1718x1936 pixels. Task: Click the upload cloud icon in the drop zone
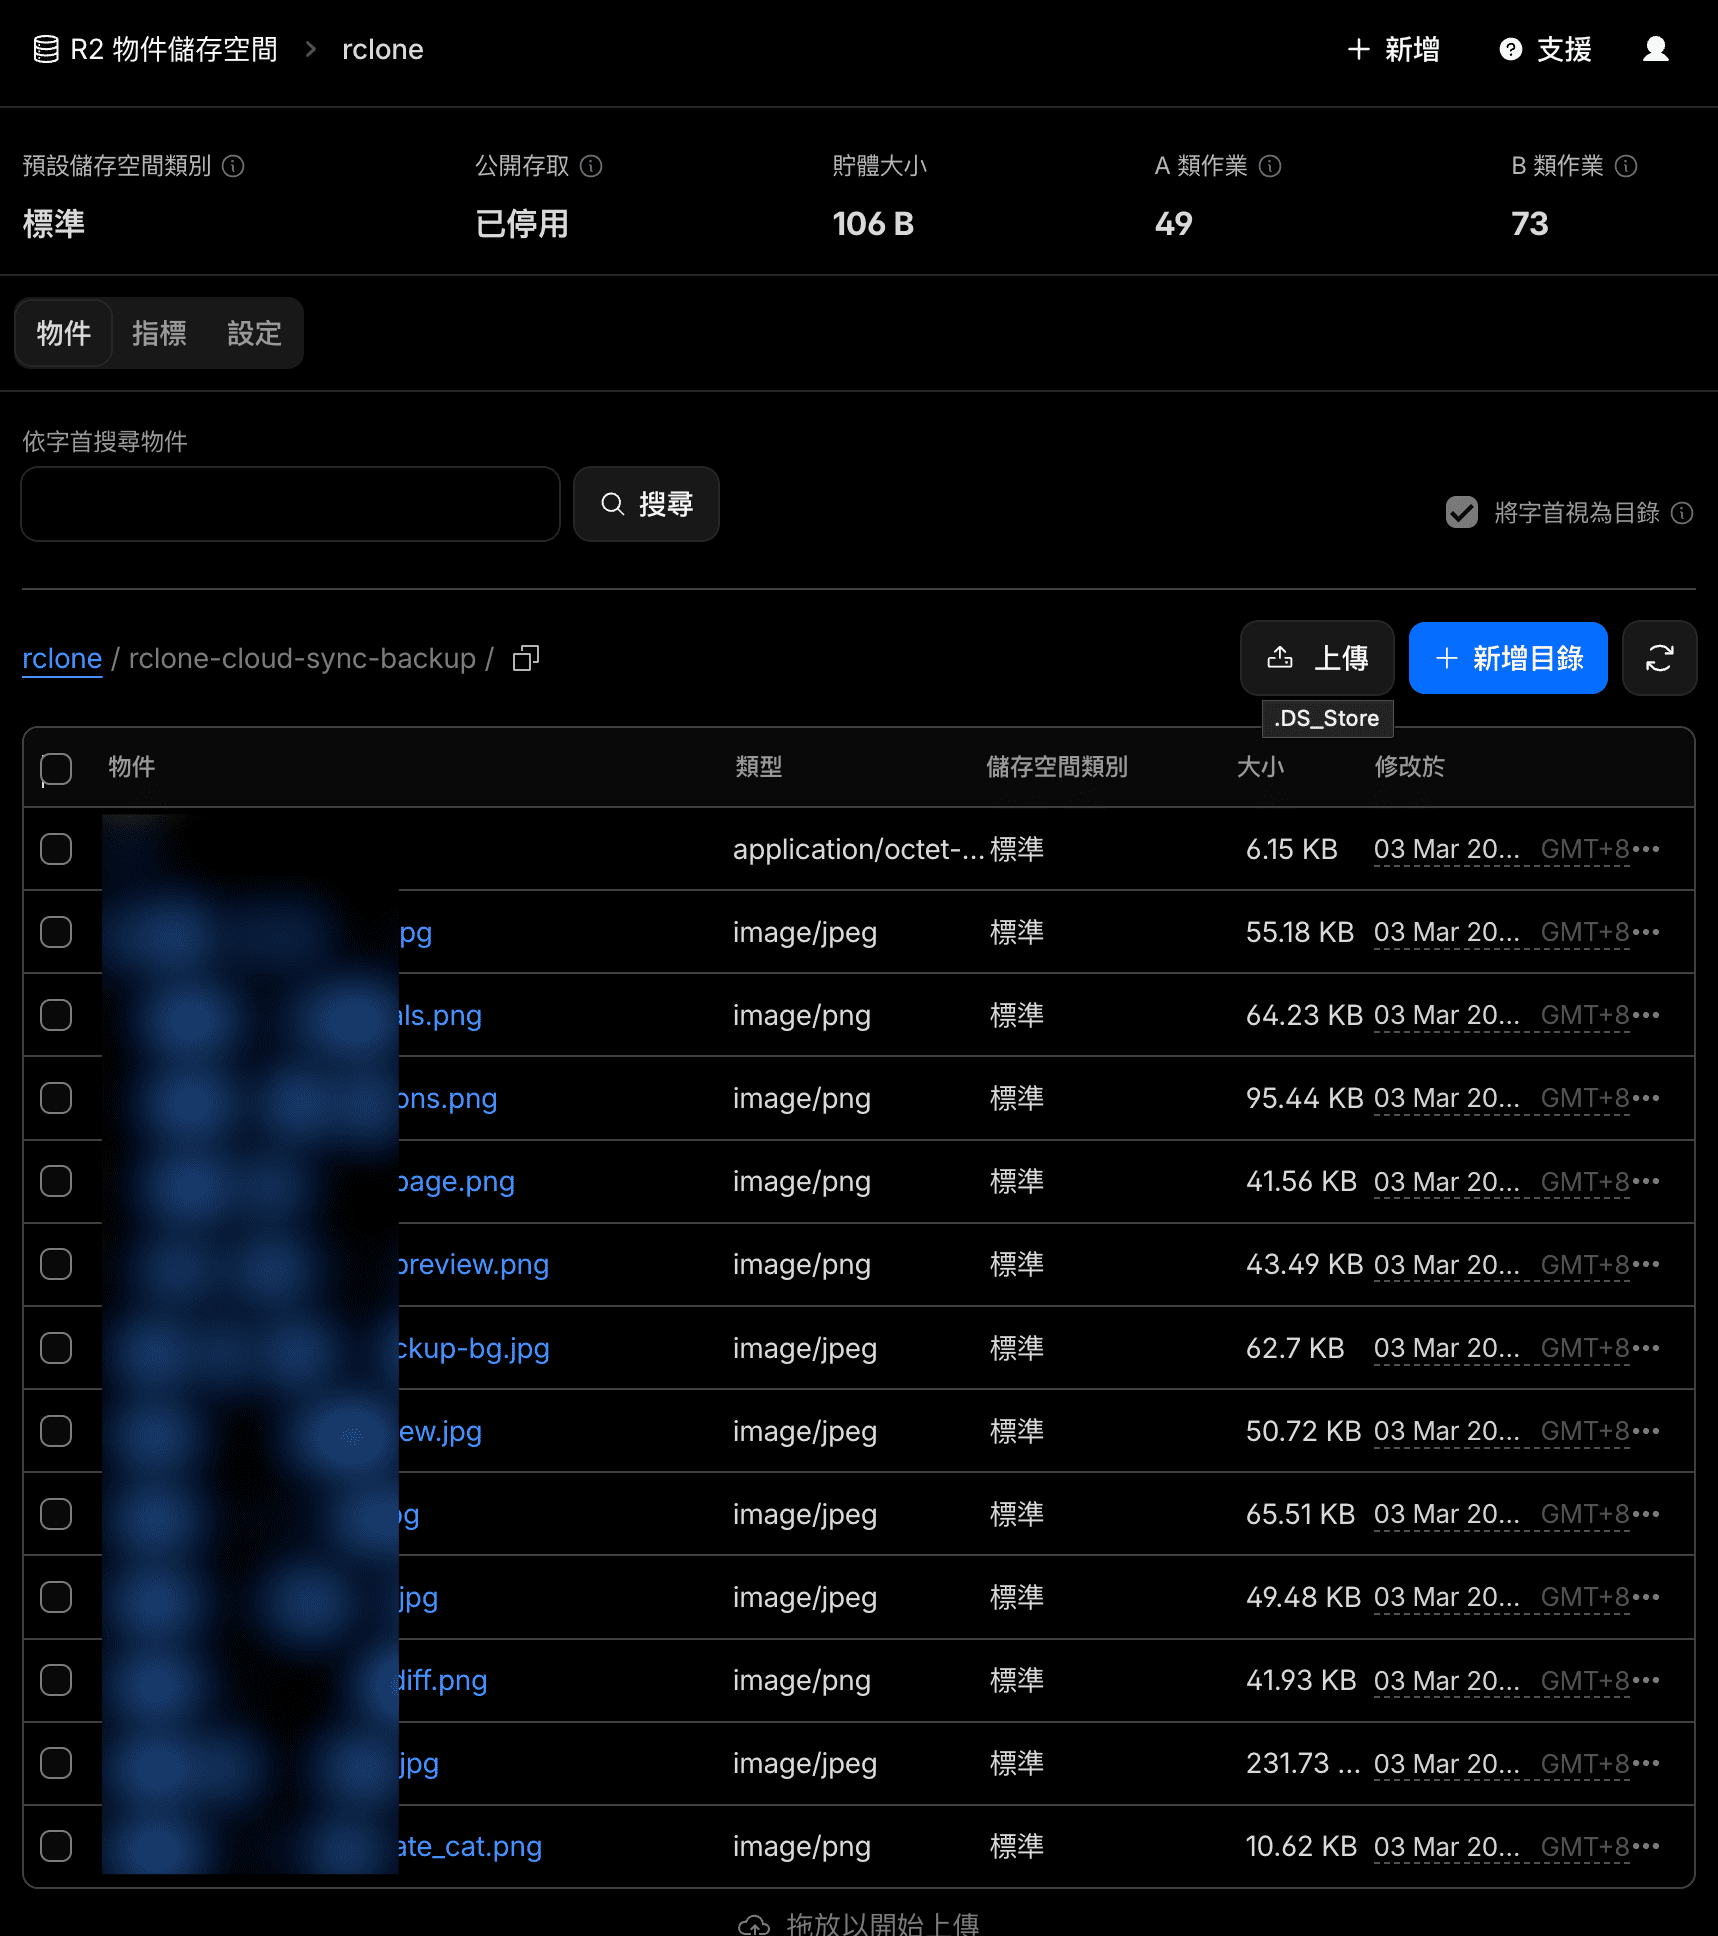(753, 1921)
